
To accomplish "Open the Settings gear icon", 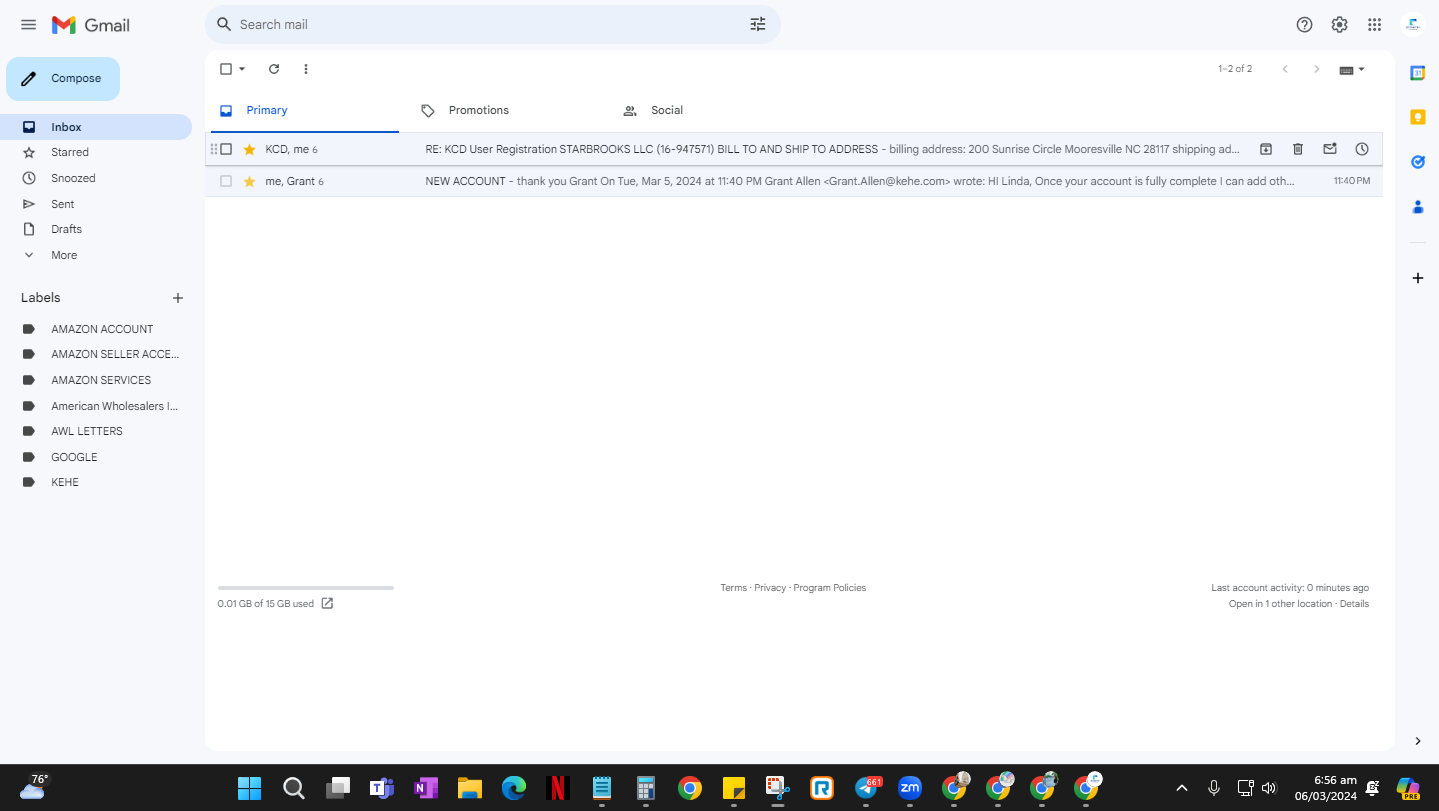I will click(x=1339, y=25).
